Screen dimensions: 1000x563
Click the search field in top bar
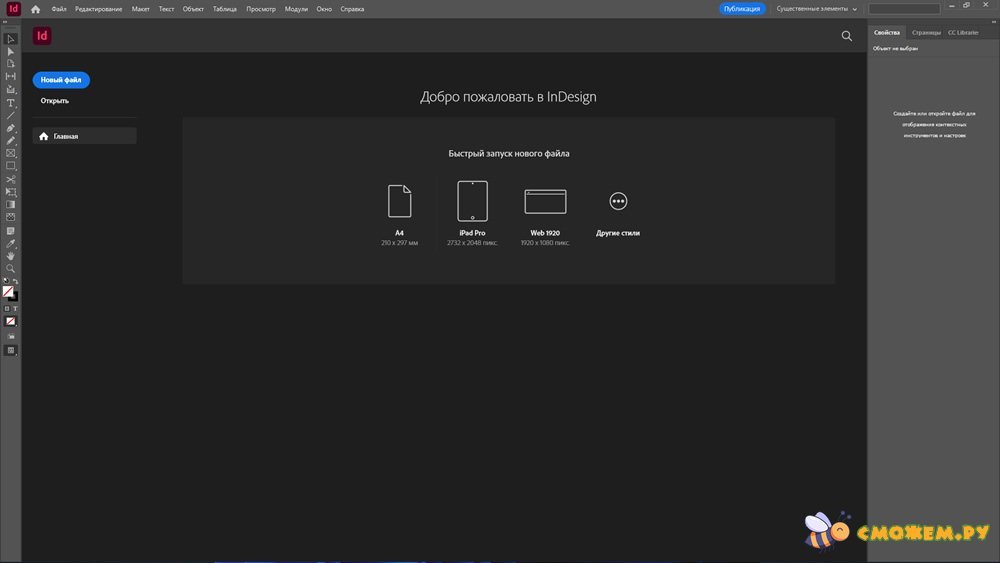point(903,9)
